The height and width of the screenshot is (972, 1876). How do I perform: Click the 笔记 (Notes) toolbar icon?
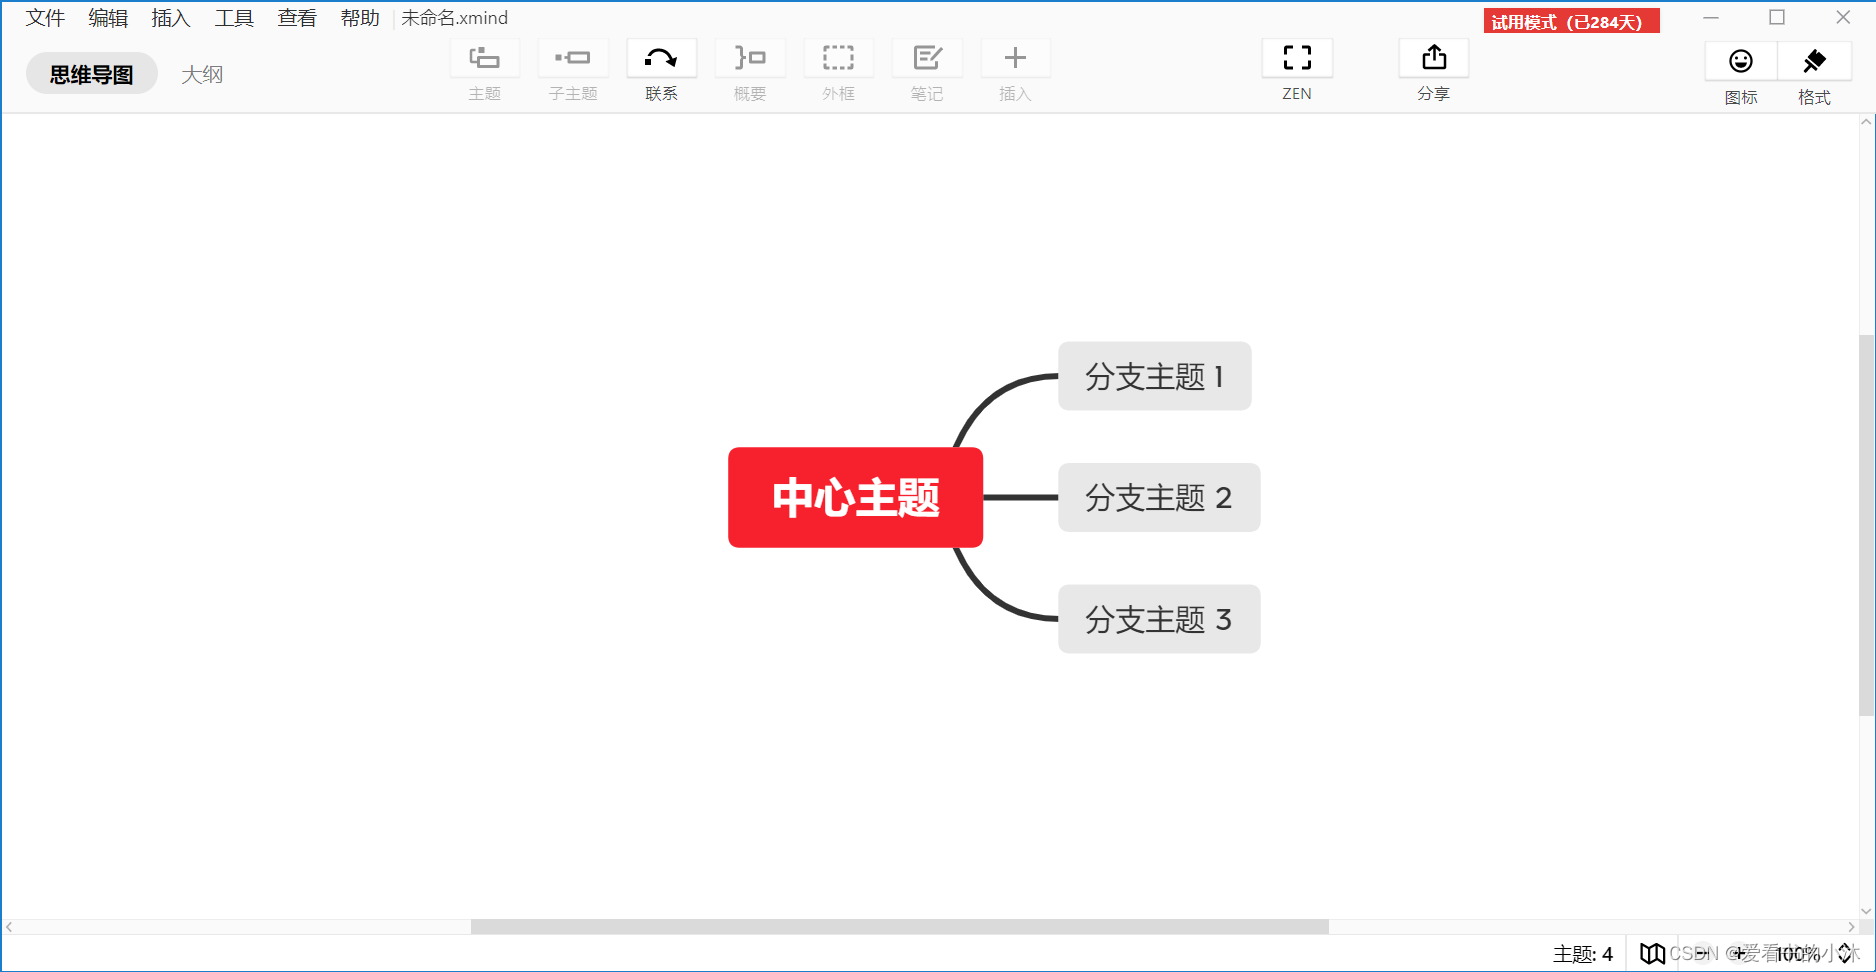(927, 58)
